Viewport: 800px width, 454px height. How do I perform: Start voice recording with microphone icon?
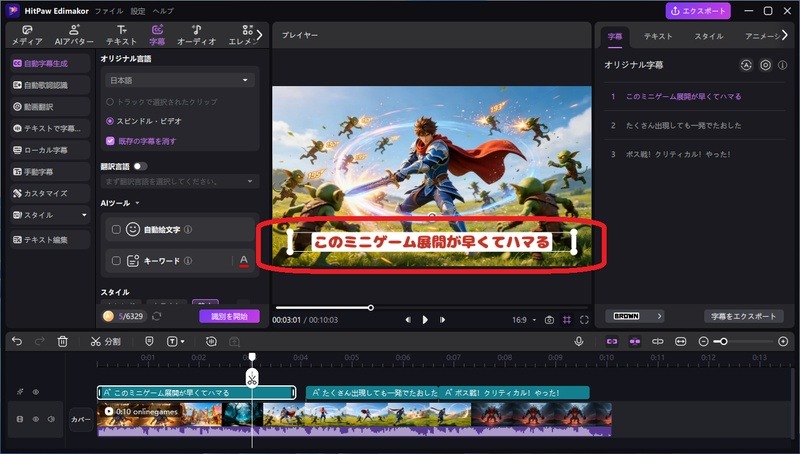(x=579, y=341)
